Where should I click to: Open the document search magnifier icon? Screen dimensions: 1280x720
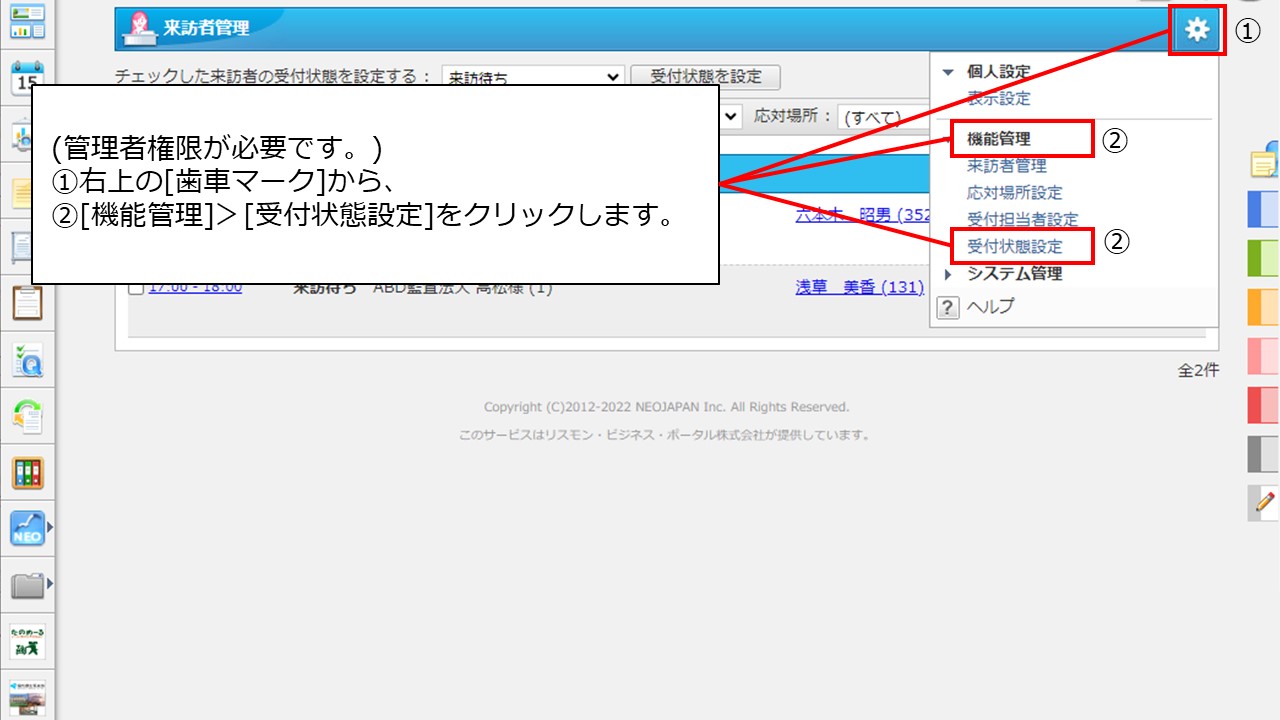pyautogui.click(x=27, y=360)
